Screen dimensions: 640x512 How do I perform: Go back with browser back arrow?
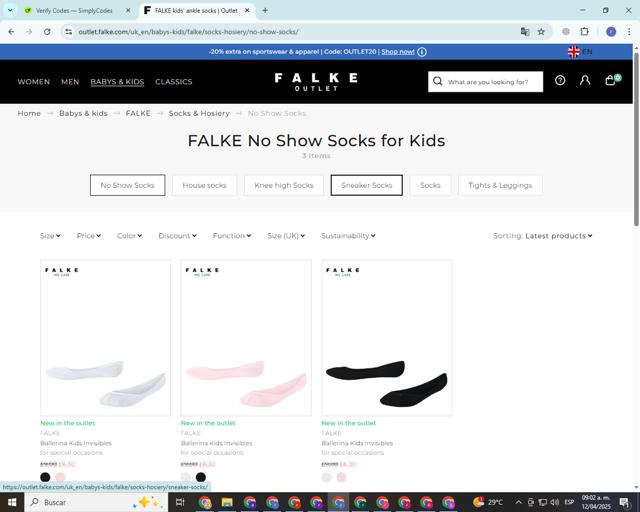(11, 31)
